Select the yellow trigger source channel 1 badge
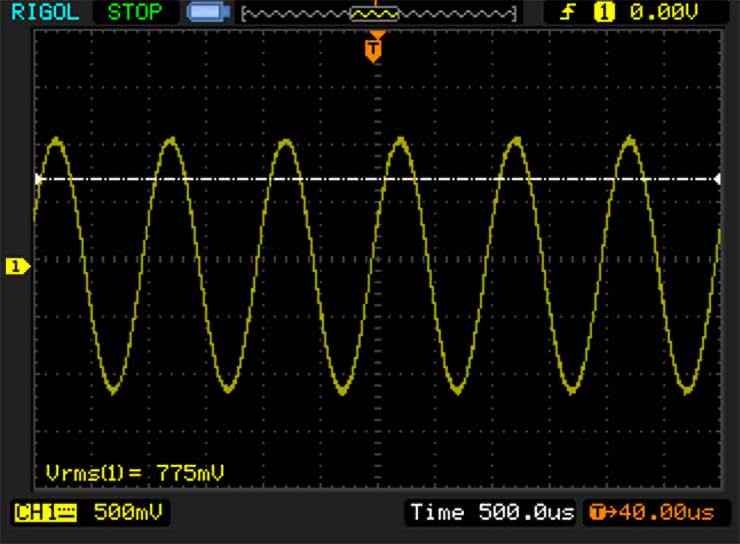This screenshot has height=544, width=740. tap(603, 13)
